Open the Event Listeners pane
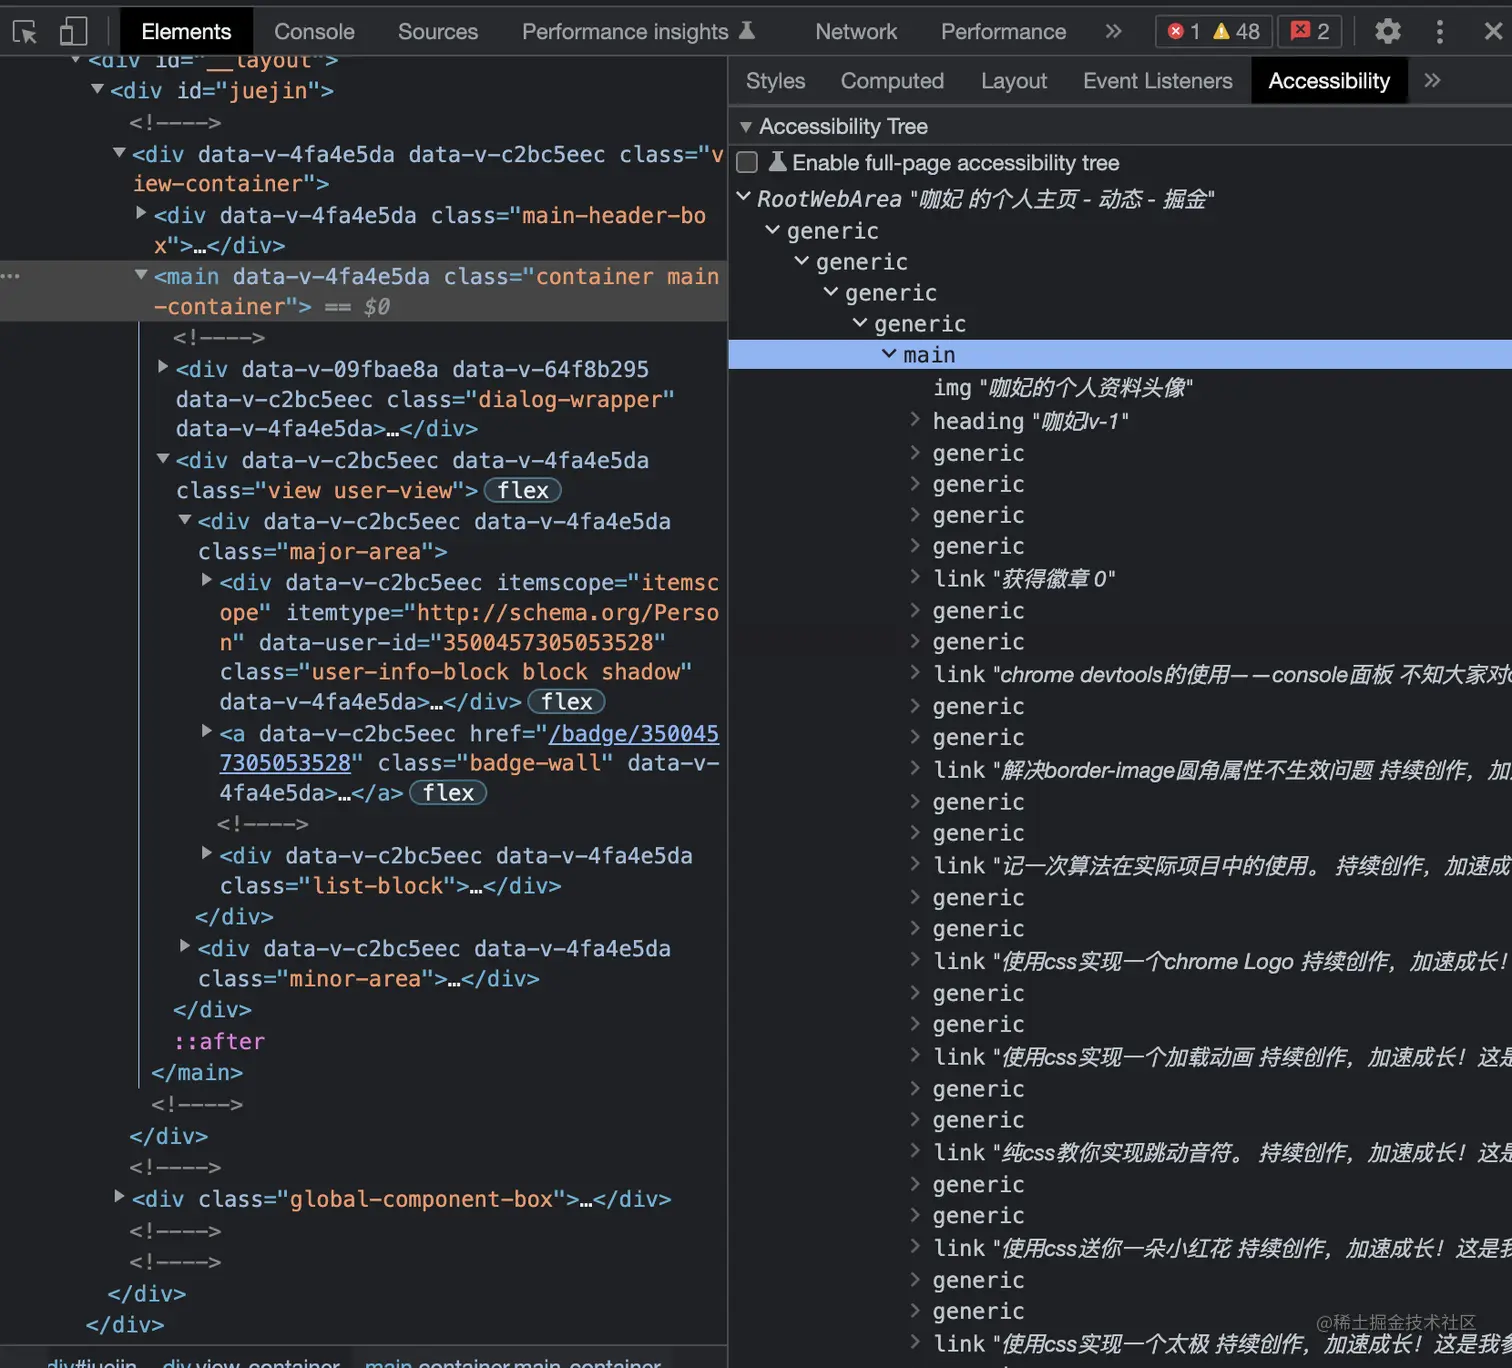This screenshot has height=1368, width=1512. point(1158,81)
